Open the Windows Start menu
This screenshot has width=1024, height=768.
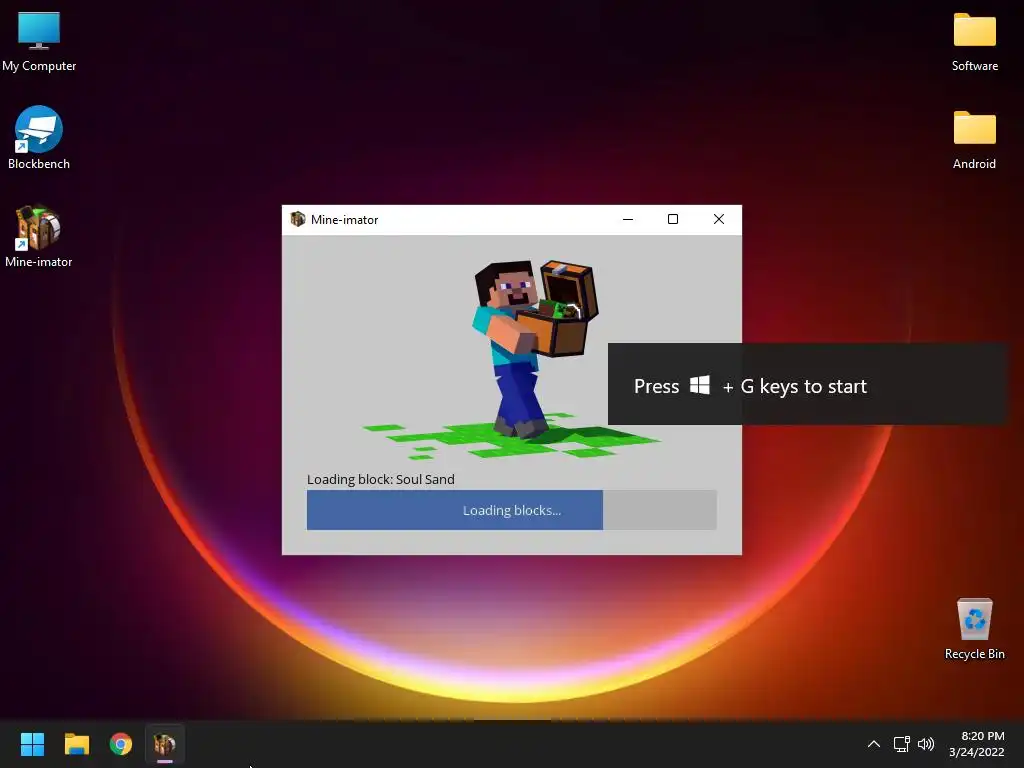32,744
